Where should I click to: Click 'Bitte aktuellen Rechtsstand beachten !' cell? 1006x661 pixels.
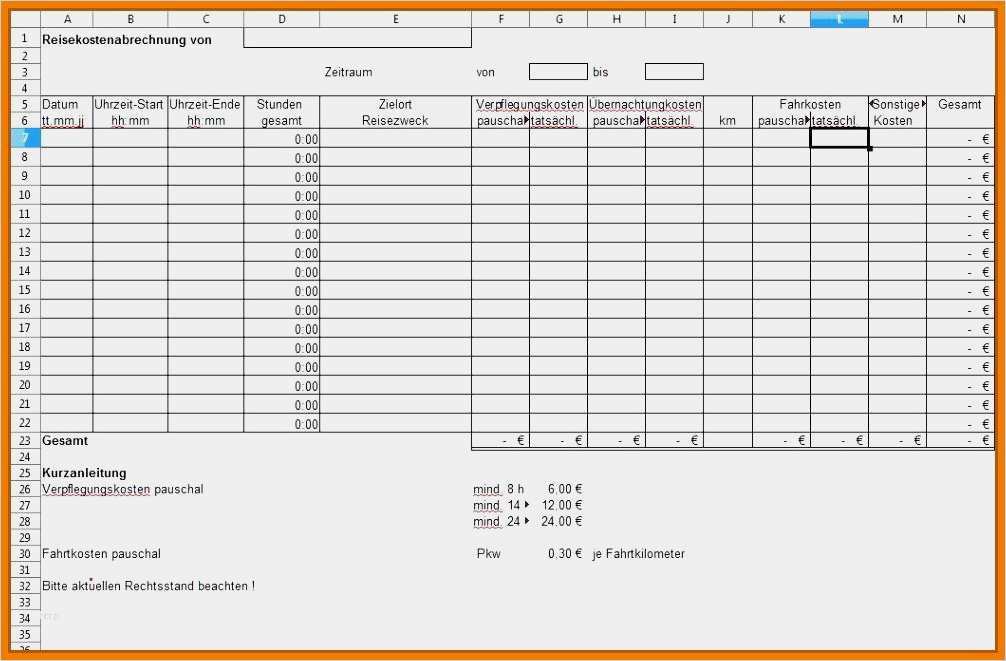[148, 586]
